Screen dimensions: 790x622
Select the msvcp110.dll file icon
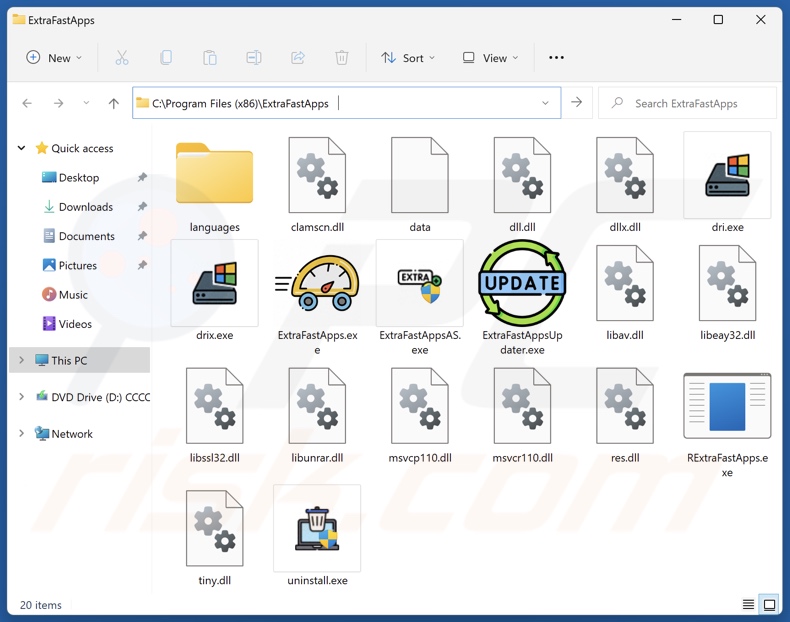[x=420, y=405]
